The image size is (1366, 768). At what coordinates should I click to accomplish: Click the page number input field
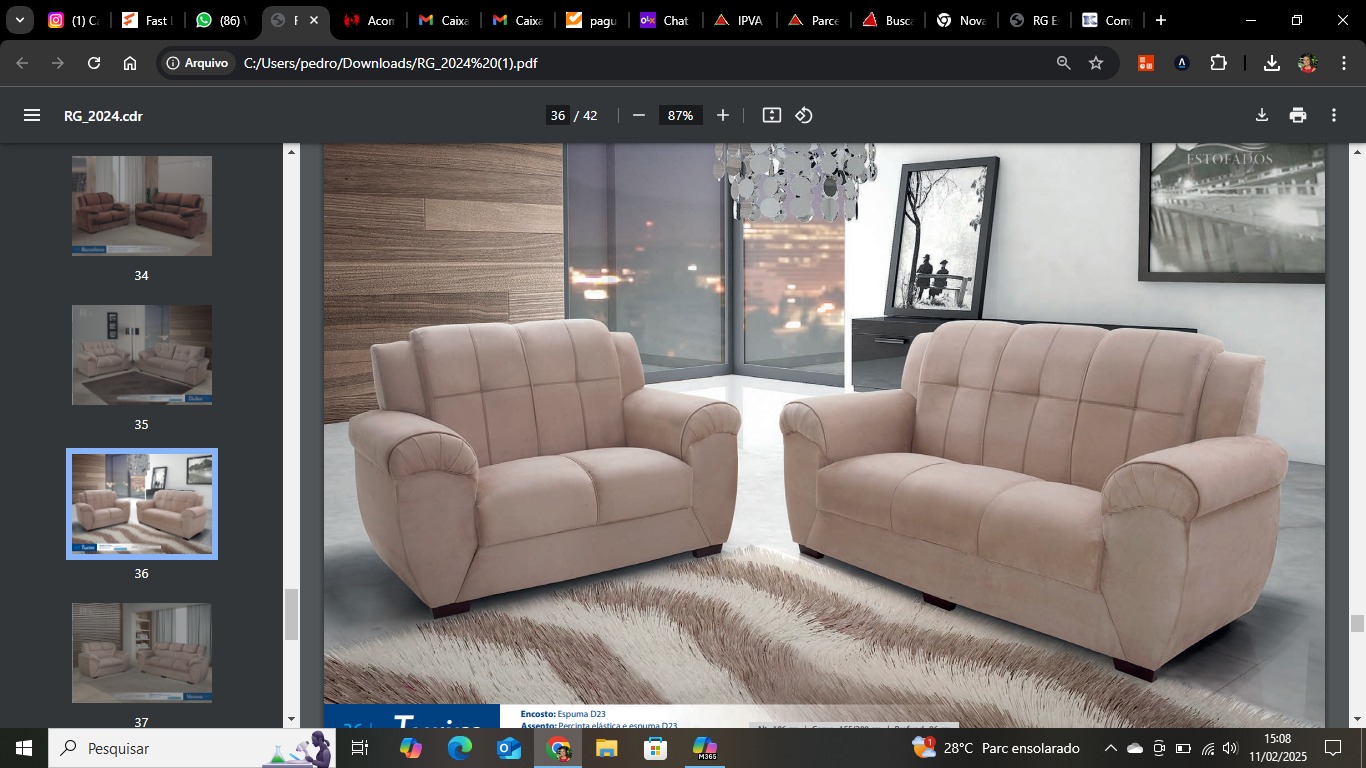tap(558, 115)
